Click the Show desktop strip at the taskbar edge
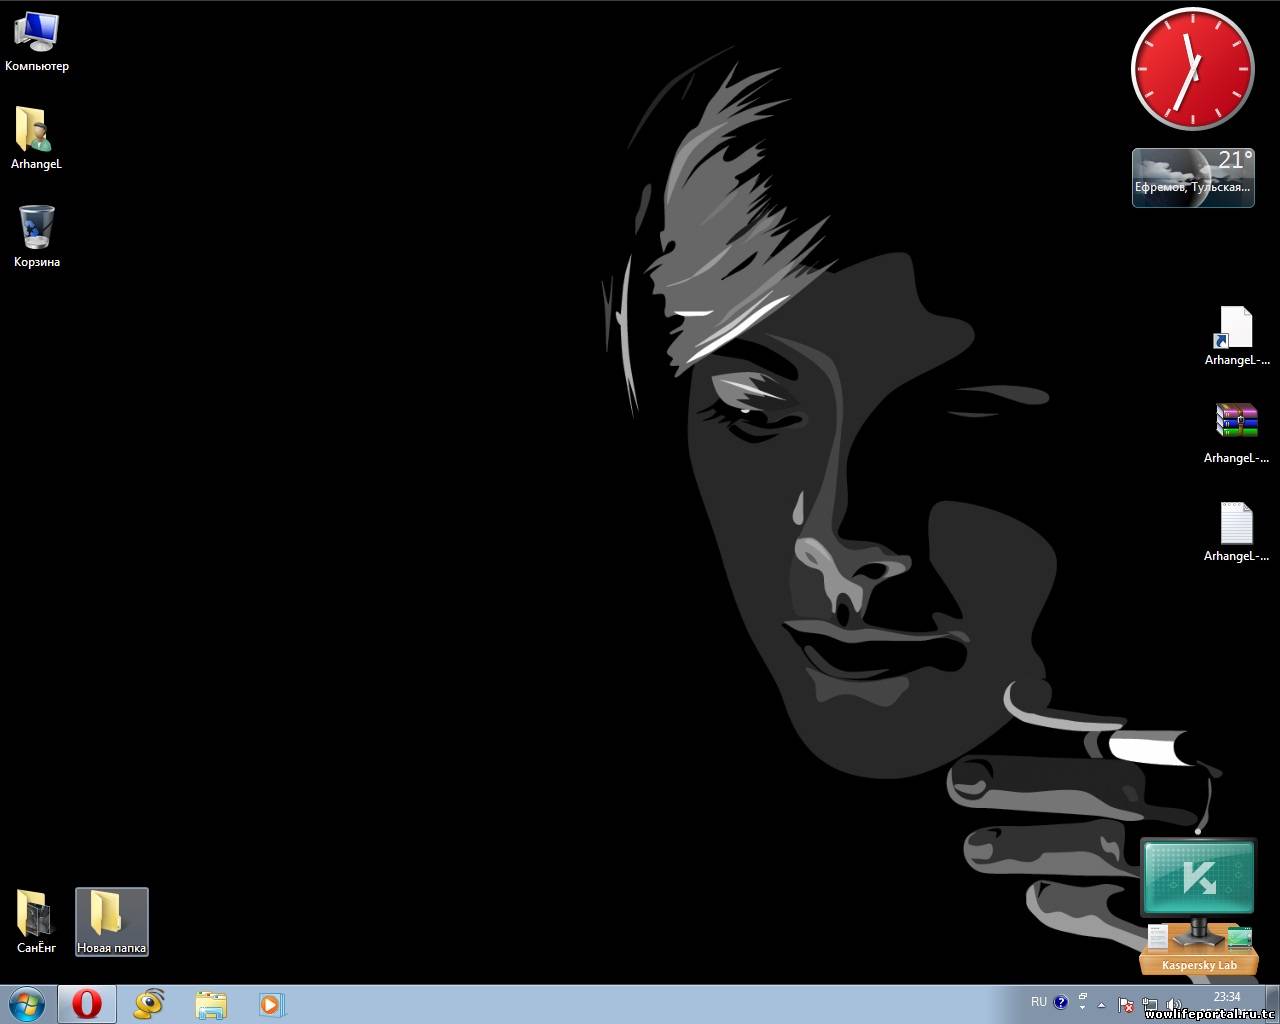 [1272, 1004]
